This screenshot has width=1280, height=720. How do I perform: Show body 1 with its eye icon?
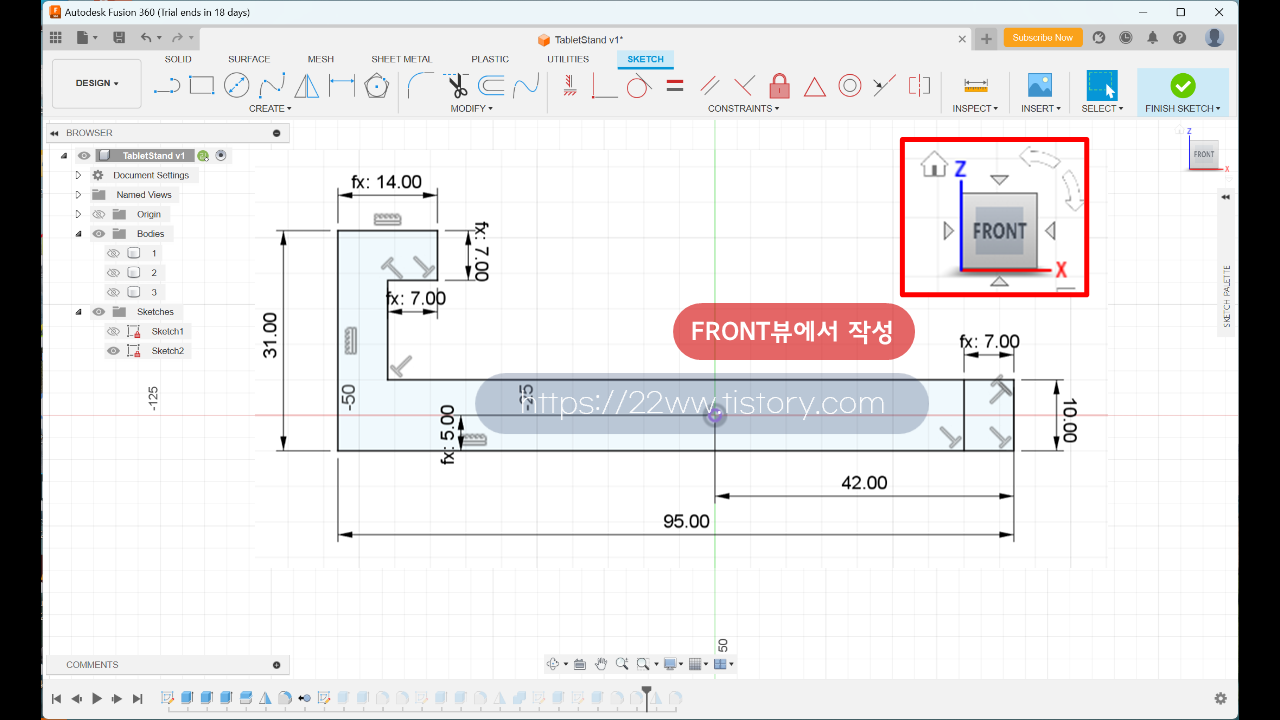113,253
